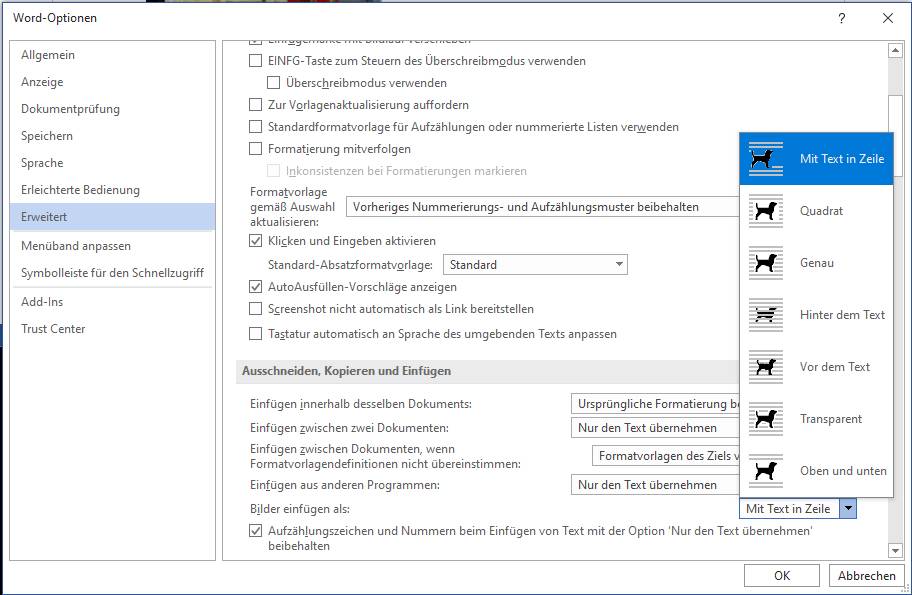
Task: Check Screenshot nicht automatisch als Link bereitstellen
Action: [x=255, y=309]
